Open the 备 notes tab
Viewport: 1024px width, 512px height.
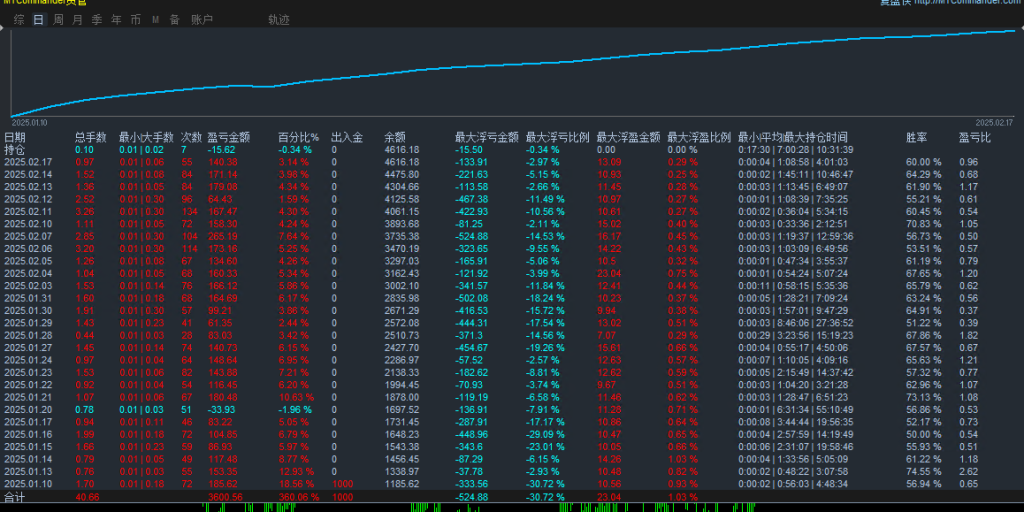tap(174, 19)
